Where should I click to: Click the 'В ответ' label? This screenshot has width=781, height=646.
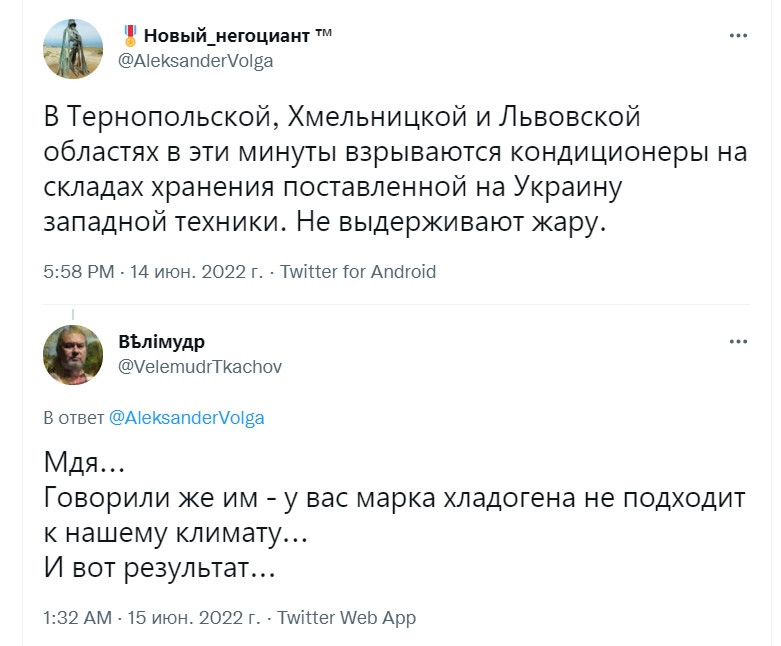[73, 418]
